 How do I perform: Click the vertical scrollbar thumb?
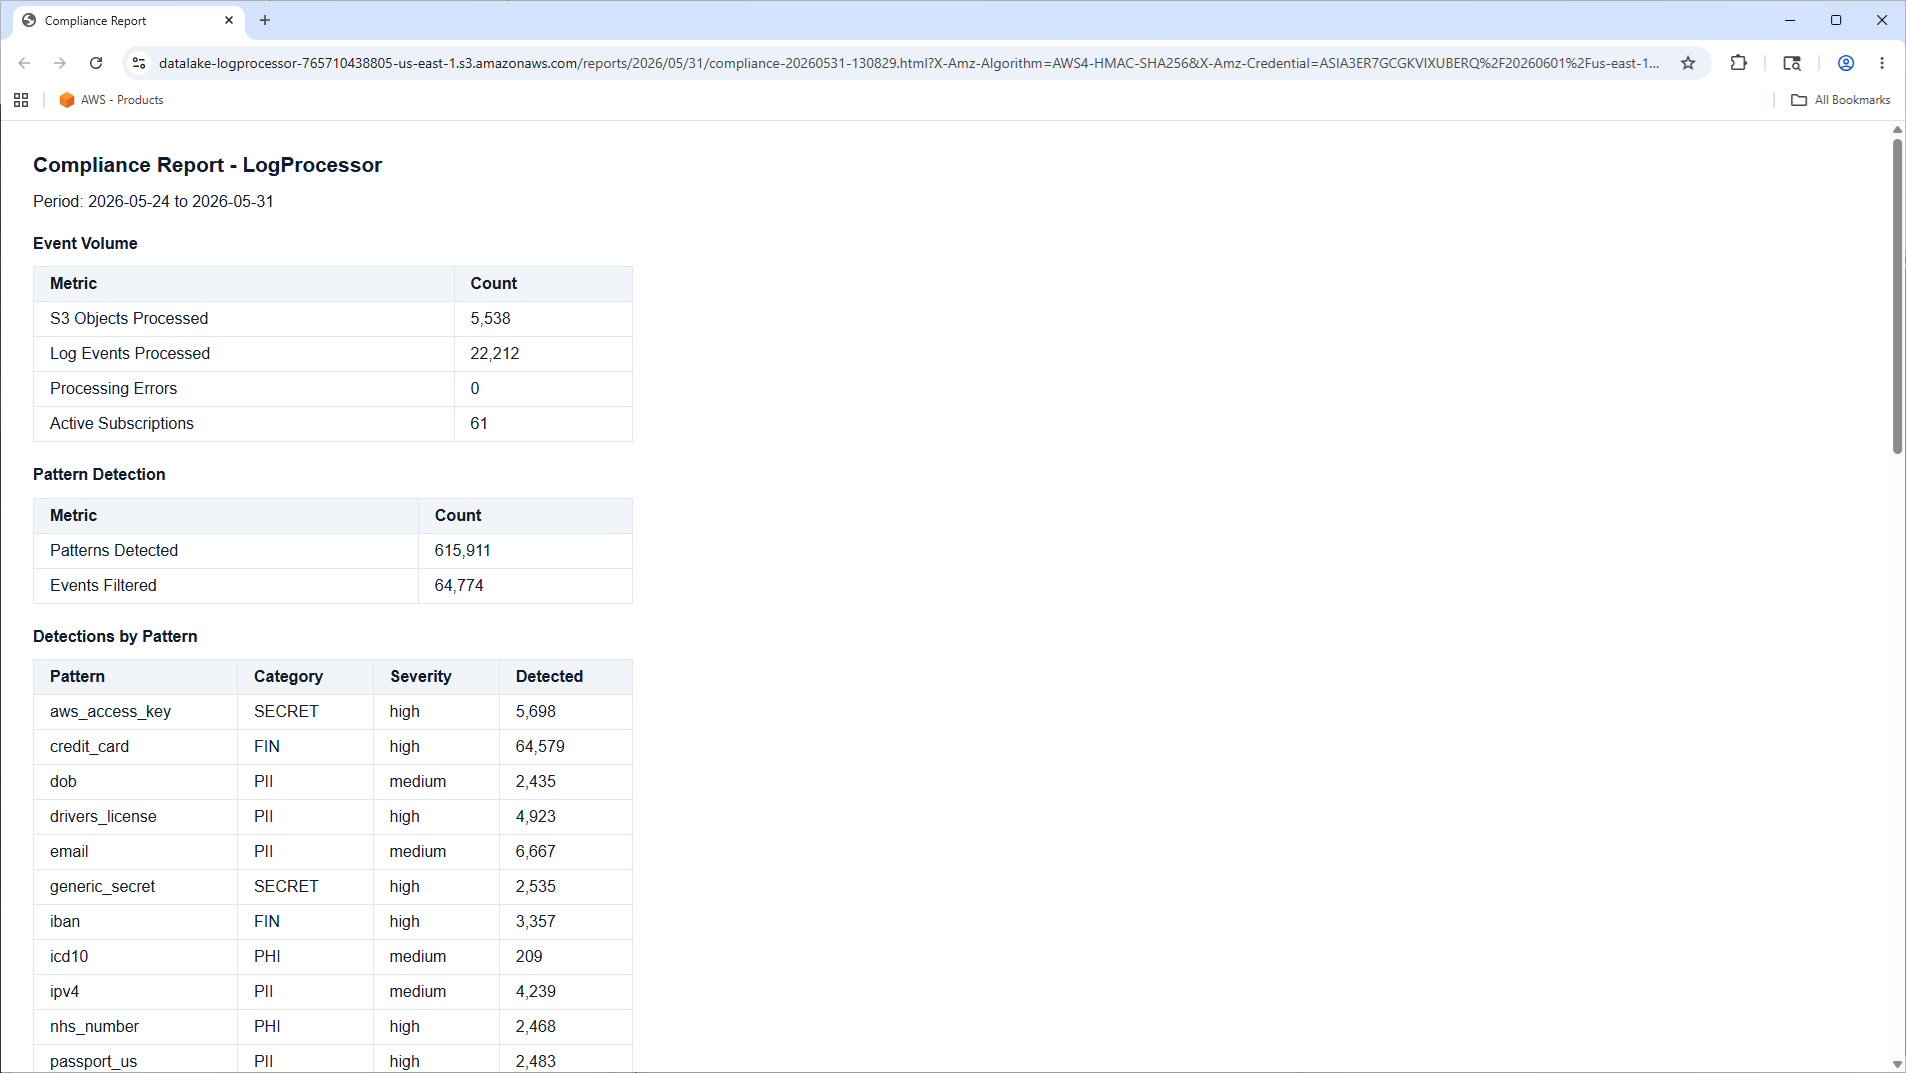click(x=1897, y=296)
